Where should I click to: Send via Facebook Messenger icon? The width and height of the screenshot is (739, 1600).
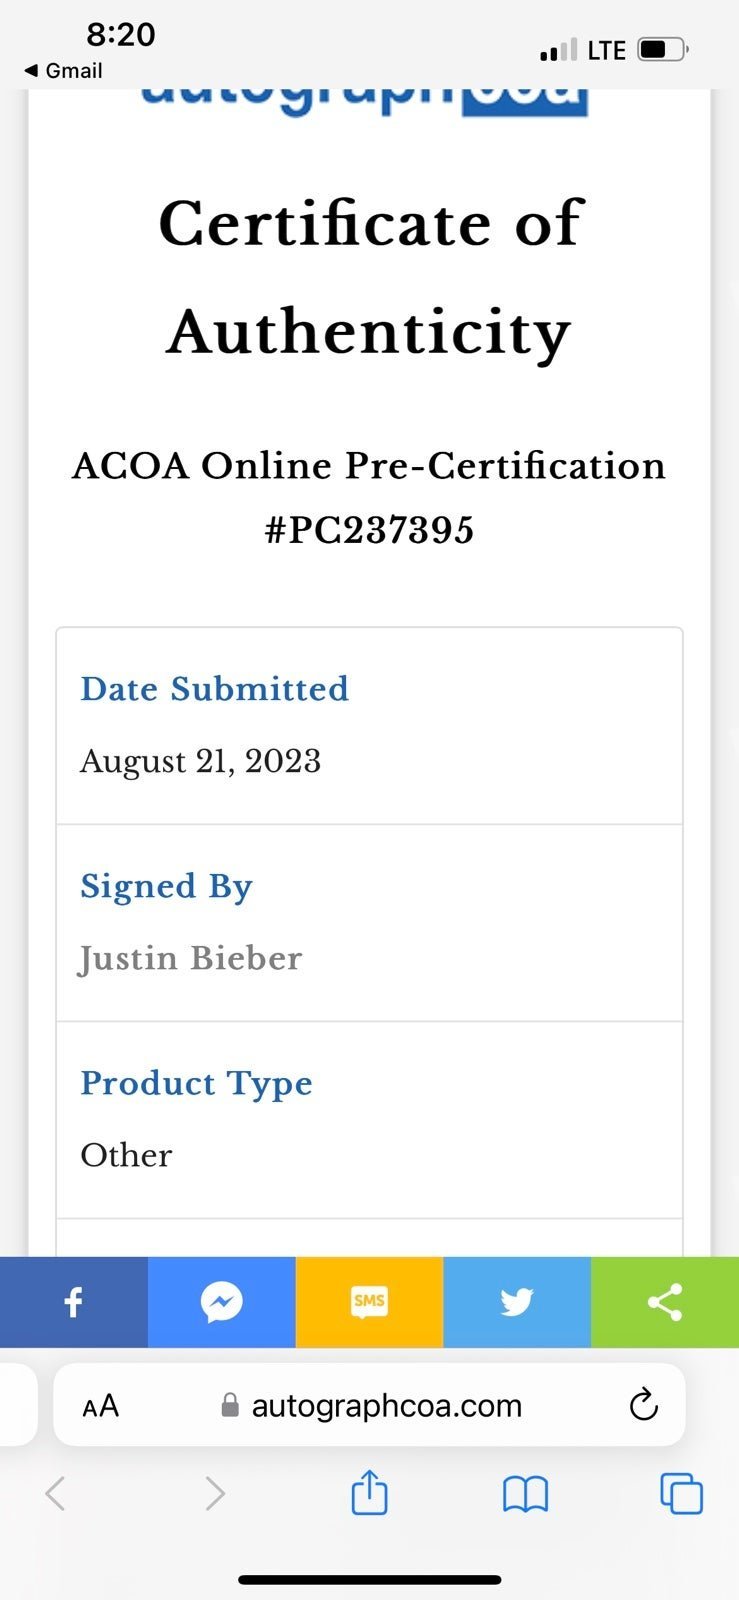pos(221,1302)
